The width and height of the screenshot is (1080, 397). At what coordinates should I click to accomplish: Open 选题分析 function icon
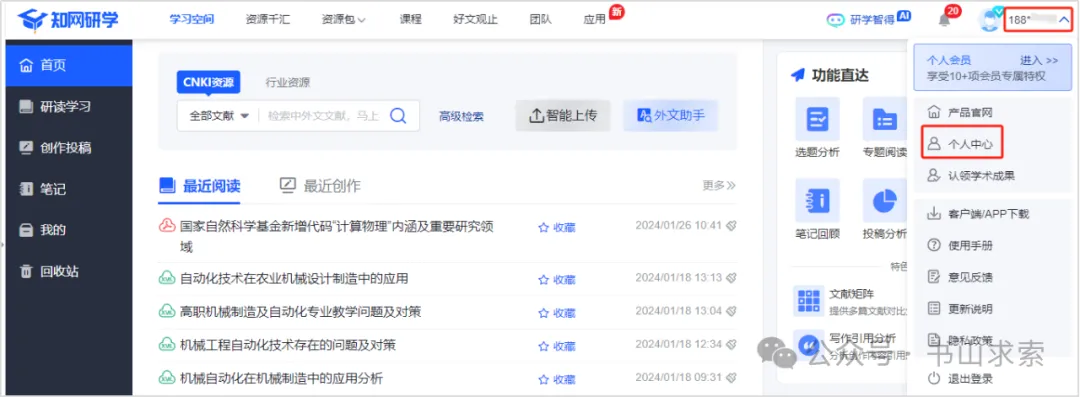[818, 119]
